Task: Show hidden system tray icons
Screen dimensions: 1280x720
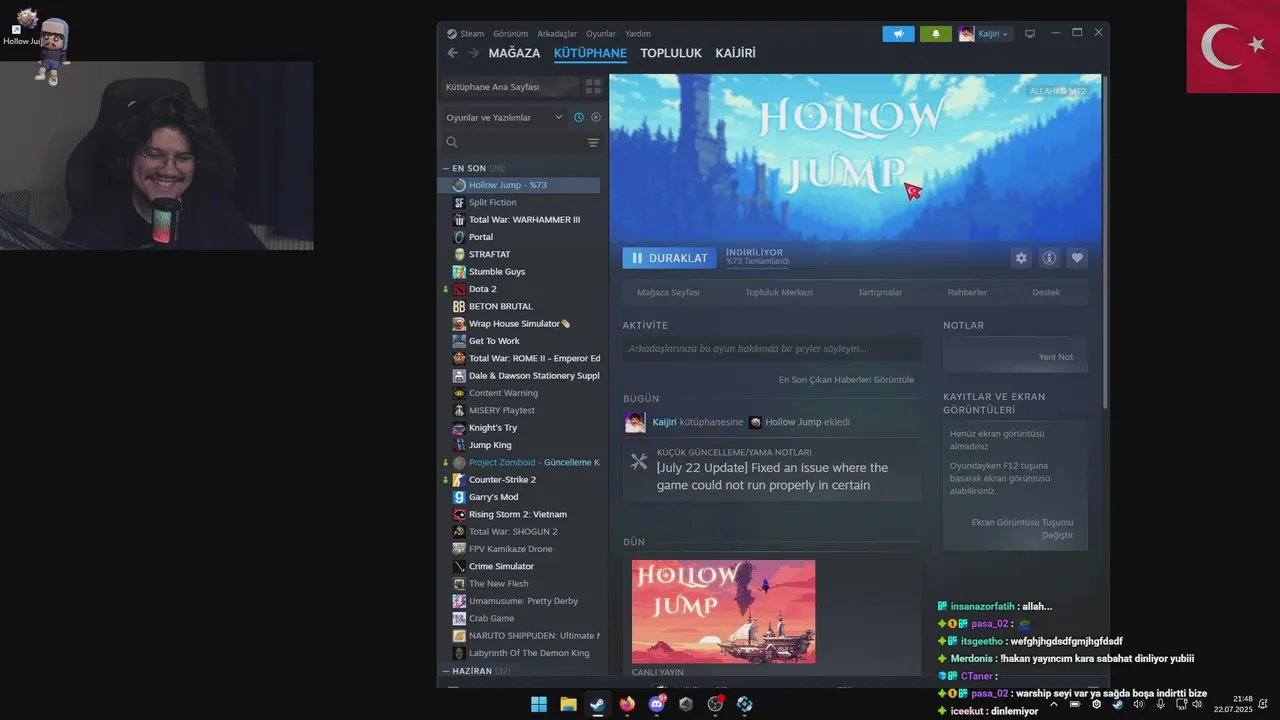Action: pyautogui.click(x=1053, y=704)
